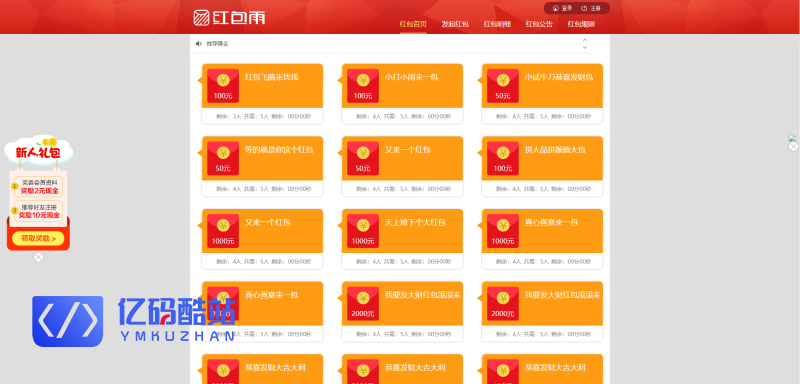This screenshot has width=800, height=384.
Task: Open the 小试牛刀恭喜发财包 title
Action: point(559,77)
